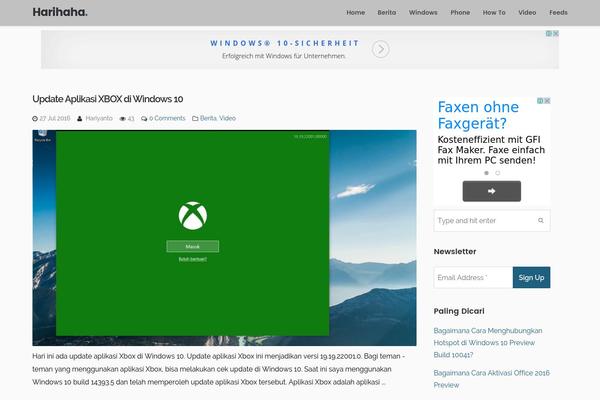Viewport: 600px width, 400px height.
Task: Open the Berita menu item
Action: tap(386, 13)
